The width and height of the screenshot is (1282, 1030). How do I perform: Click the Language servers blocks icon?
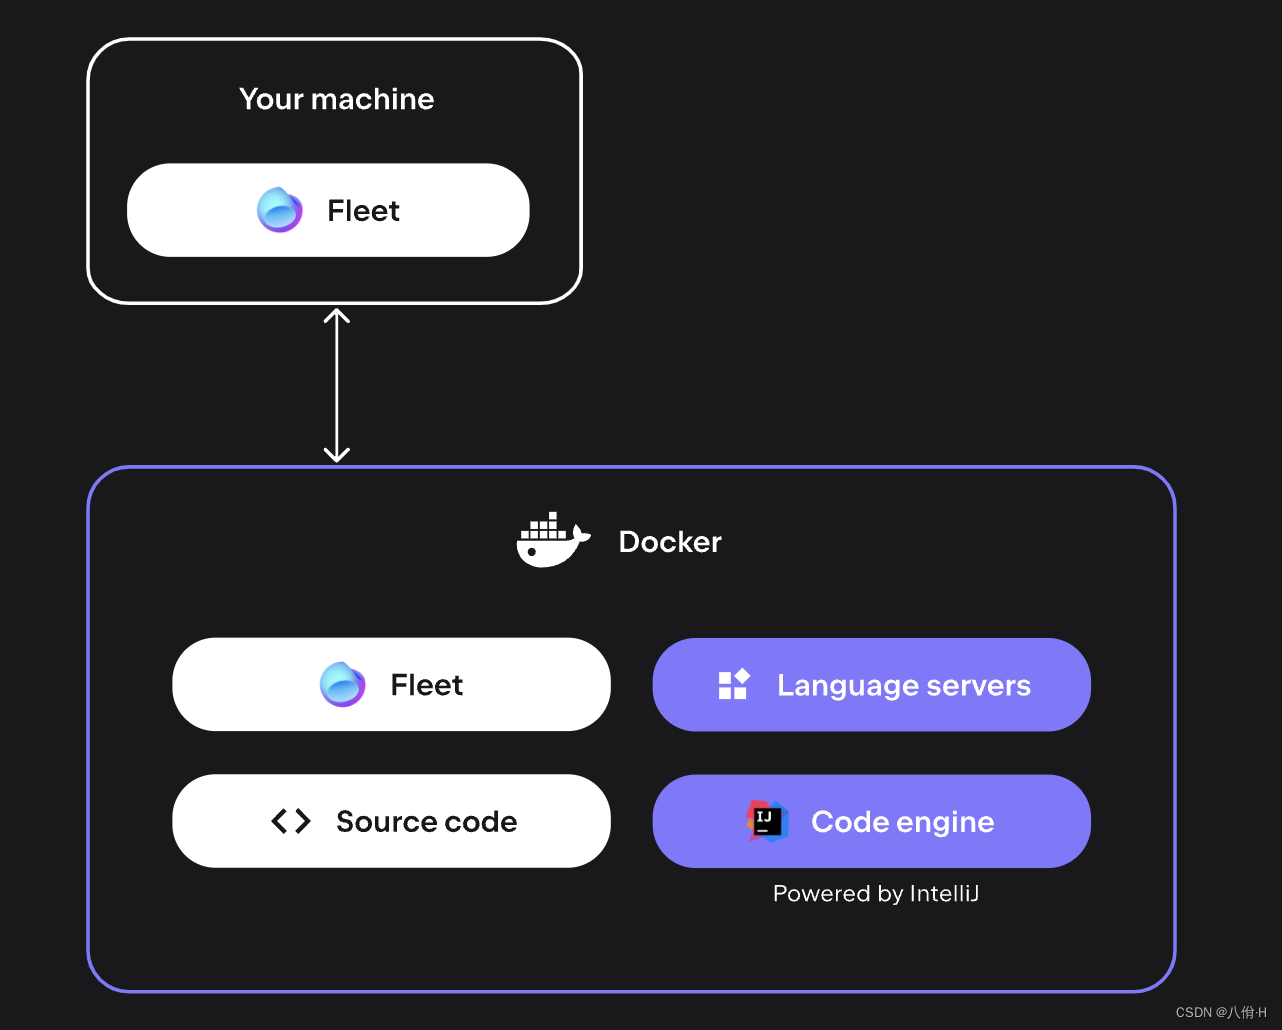pyautogui.click(x=734, y=684)
